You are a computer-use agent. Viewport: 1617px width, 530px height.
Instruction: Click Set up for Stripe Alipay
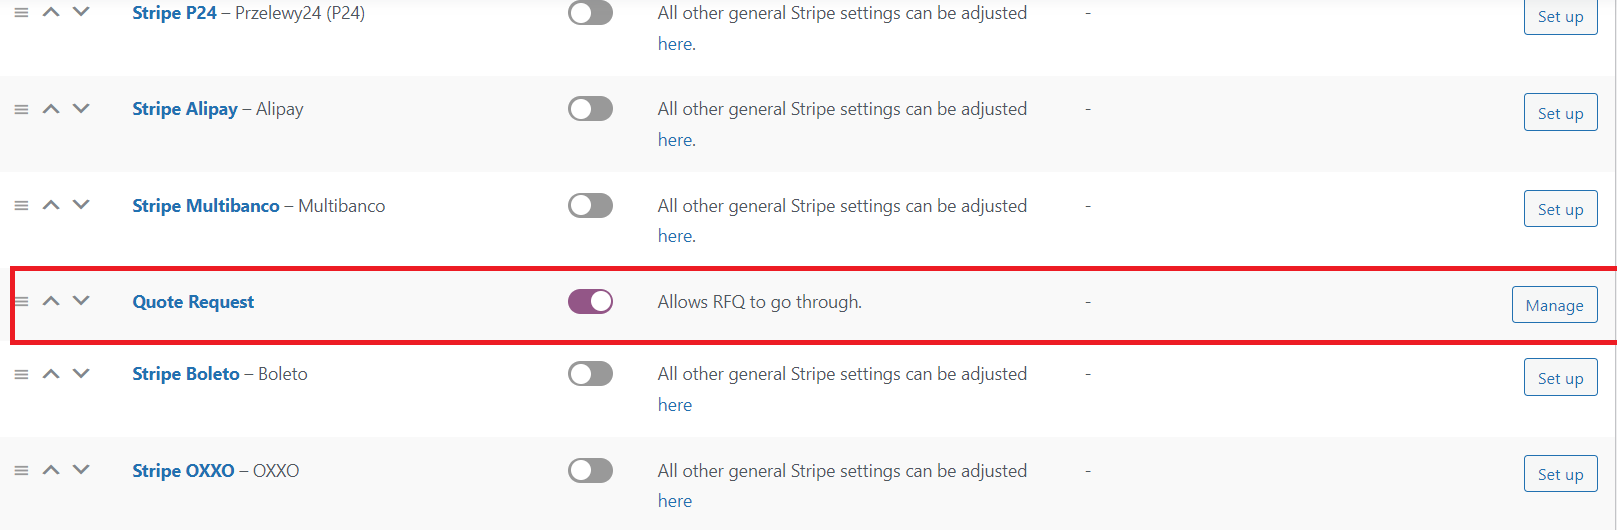[1560, 113]
